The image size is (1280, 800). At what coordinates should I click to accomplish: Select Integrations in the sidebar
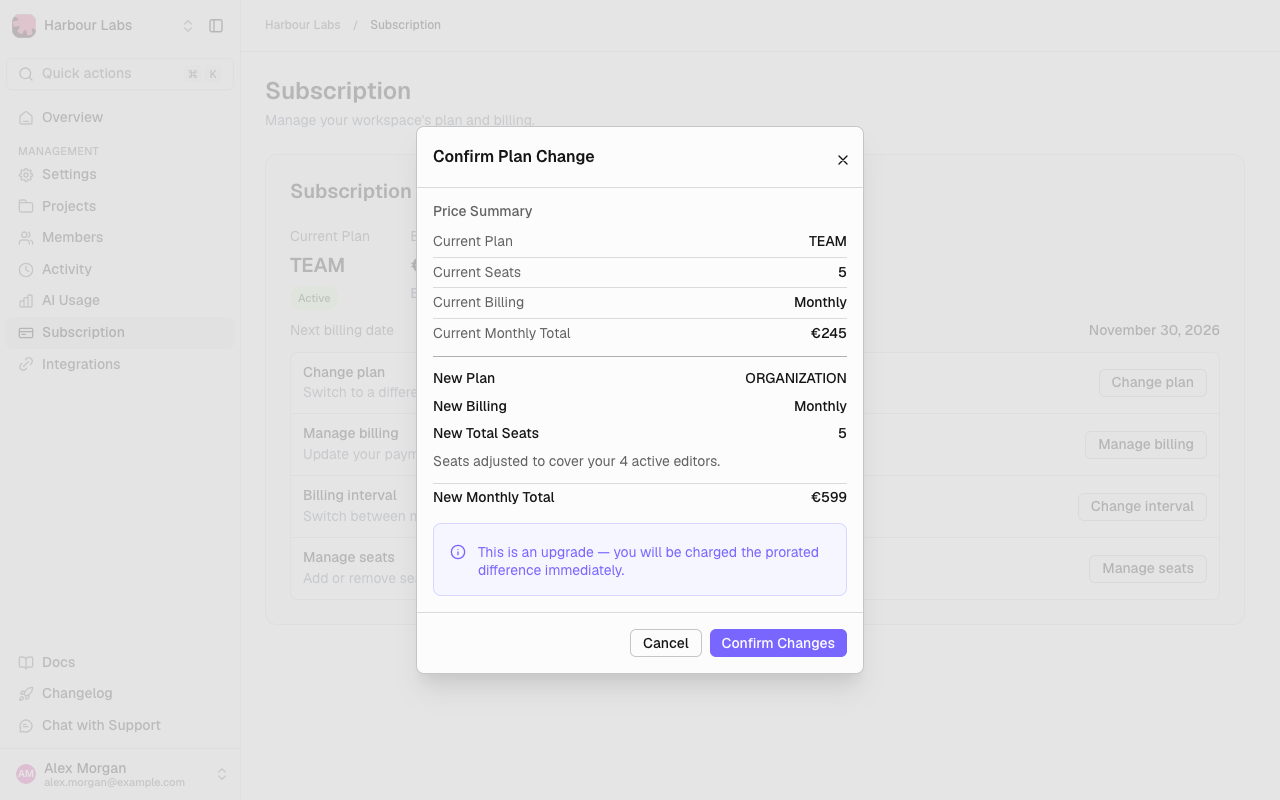[120, 364]
